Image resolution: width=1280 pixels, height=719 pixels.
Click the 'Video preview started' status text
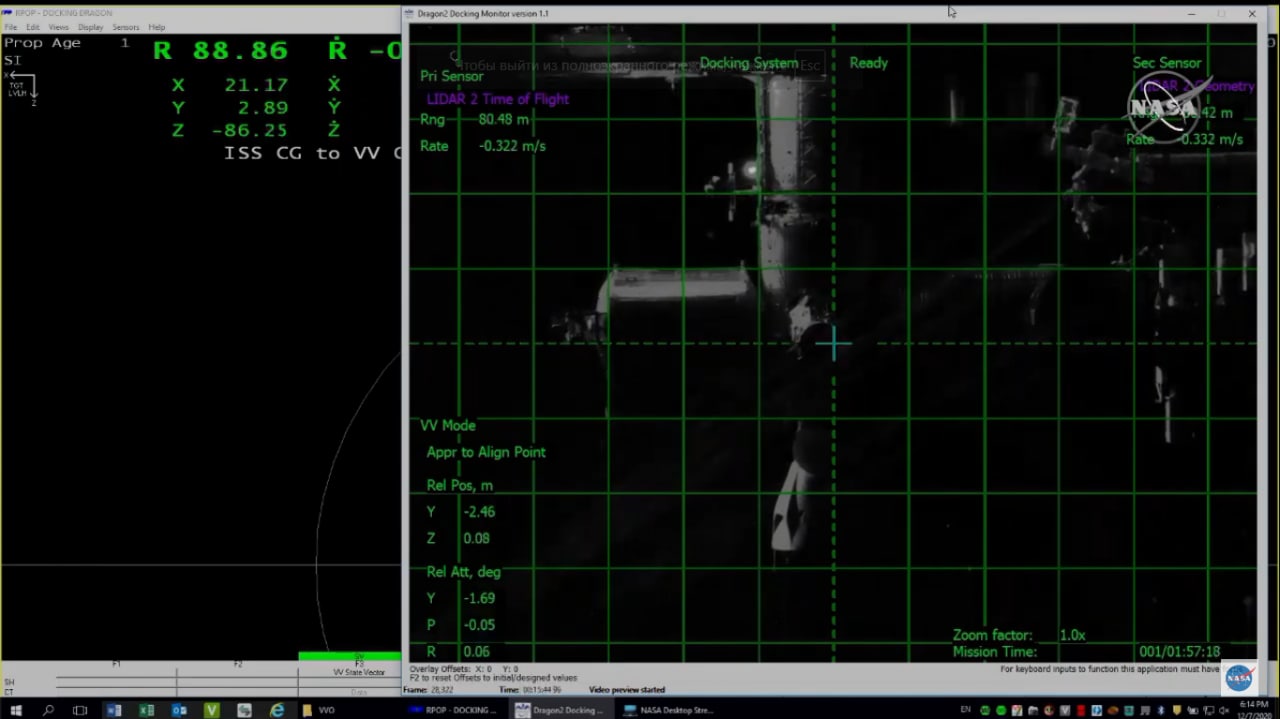[x=627, y=690]
